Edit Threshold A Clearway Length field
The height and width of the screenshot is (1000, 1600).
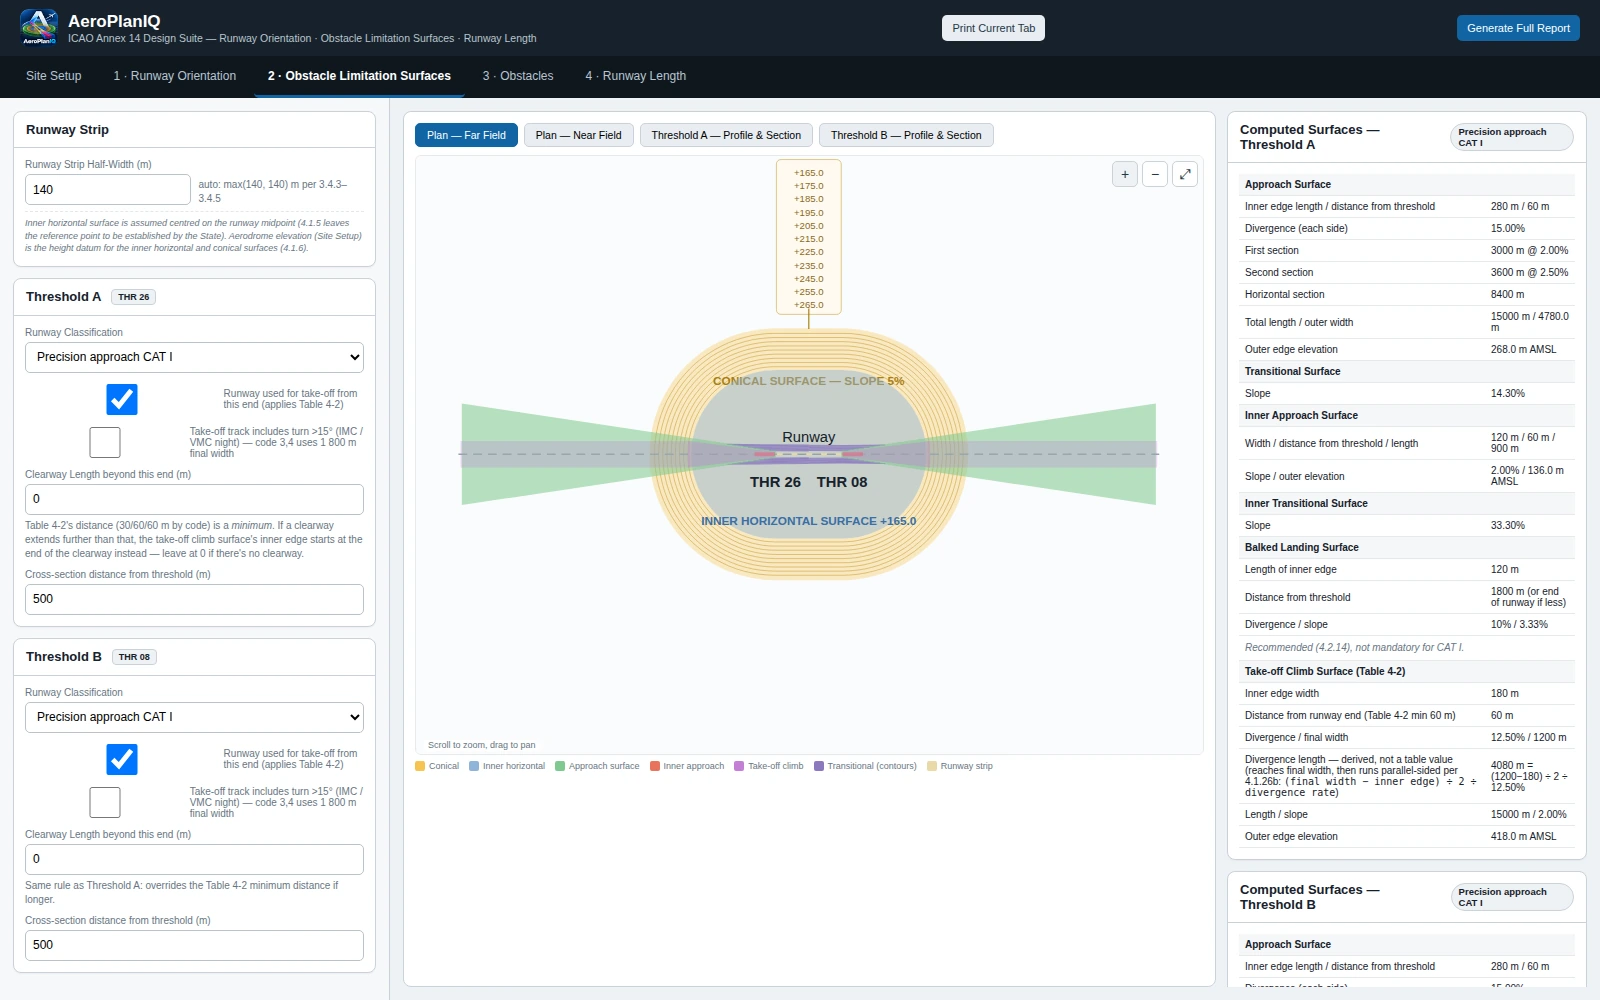click(x=194, y=499)
